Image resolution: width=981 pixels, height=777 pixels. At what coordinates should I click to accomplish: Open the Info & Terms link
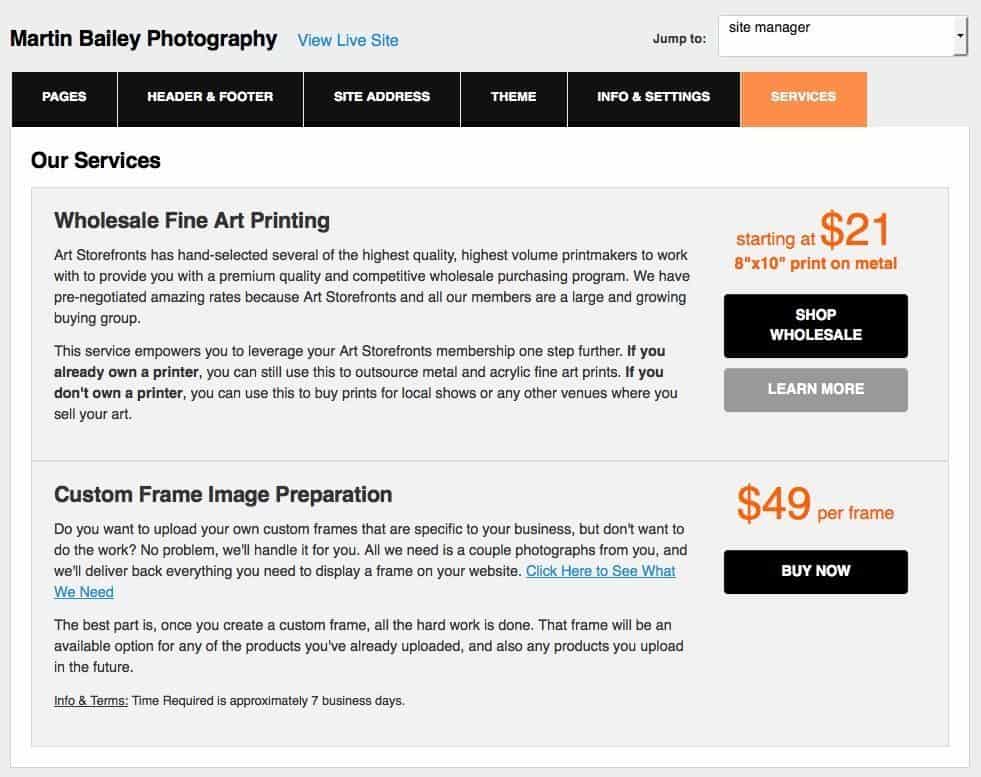(x=91, y=701)
